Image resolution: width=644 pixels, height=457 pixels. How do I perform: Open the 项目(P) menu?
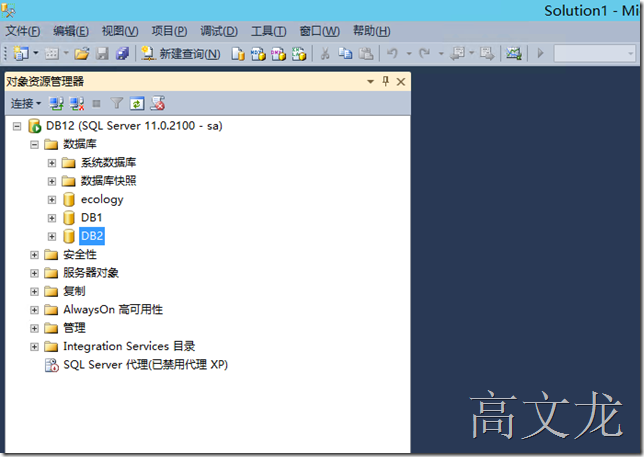[169, 31]
